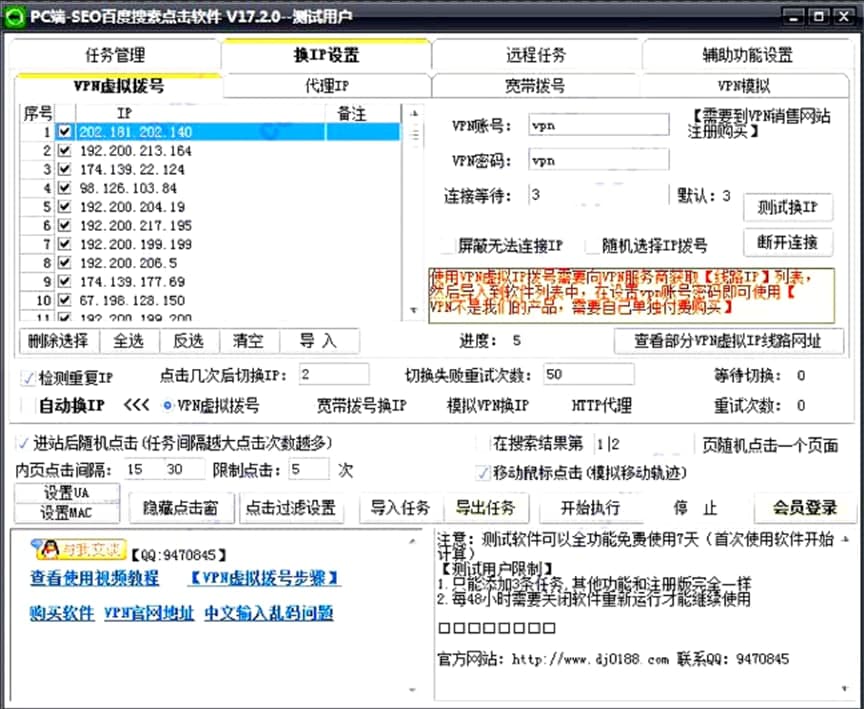This screenshot has width=864, height=709.
Task: Toggle the 检测重复IP checkbox
Action: click(x=27, y=377)
